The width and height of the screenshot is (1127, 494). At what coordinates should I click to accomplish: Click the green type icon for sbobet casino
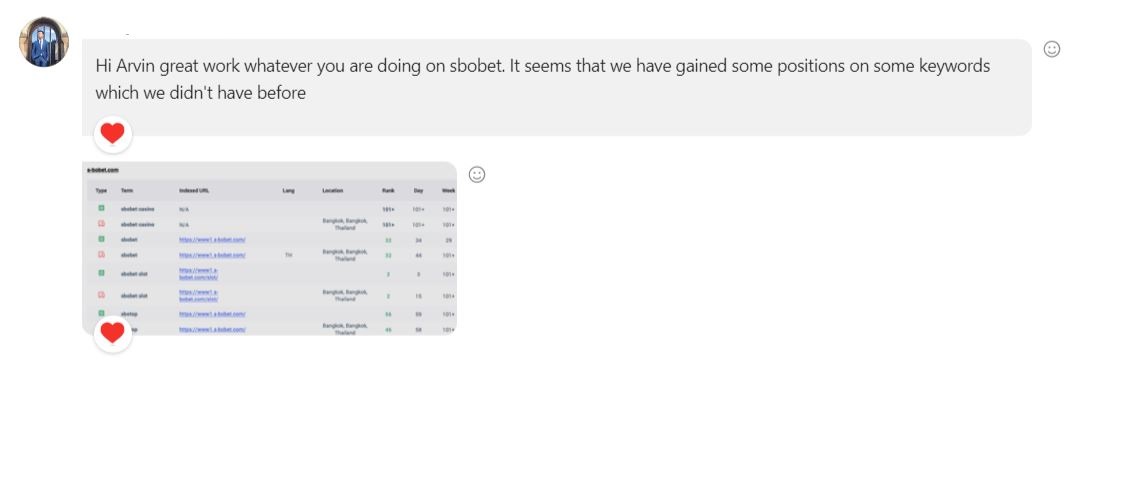click(x=101, y=209)
